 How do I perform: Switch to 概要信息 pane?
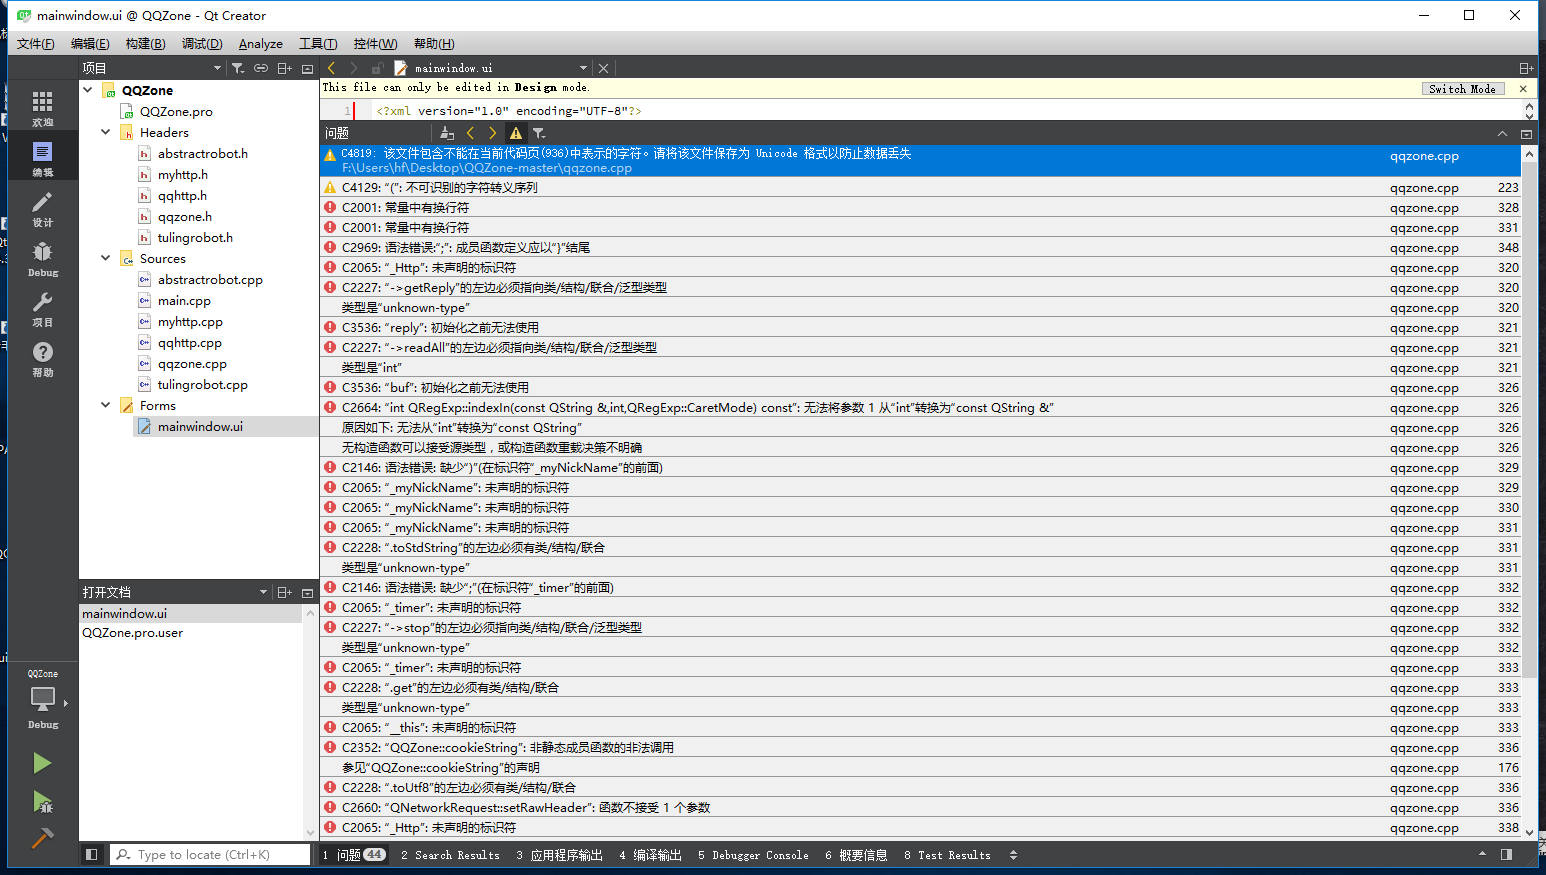(x=856, y=855)
